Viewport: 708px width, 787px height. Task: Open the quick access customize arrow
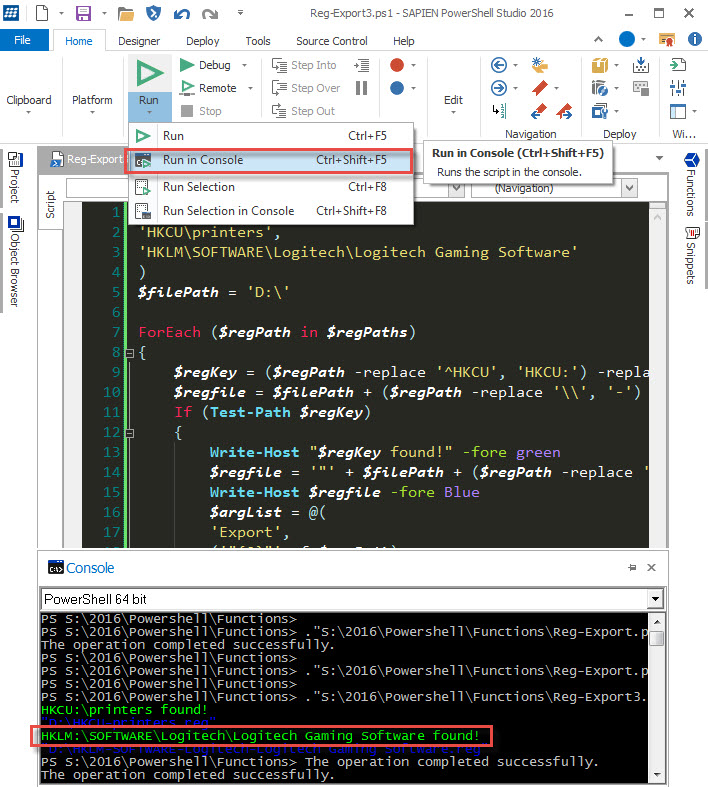(x=240, y=13)
